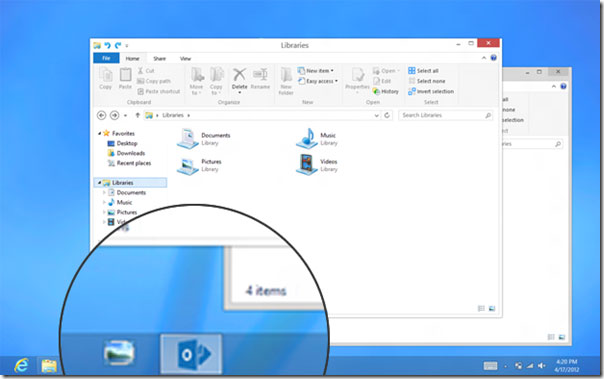Click the Search Libraries input field

click(446, 115)
